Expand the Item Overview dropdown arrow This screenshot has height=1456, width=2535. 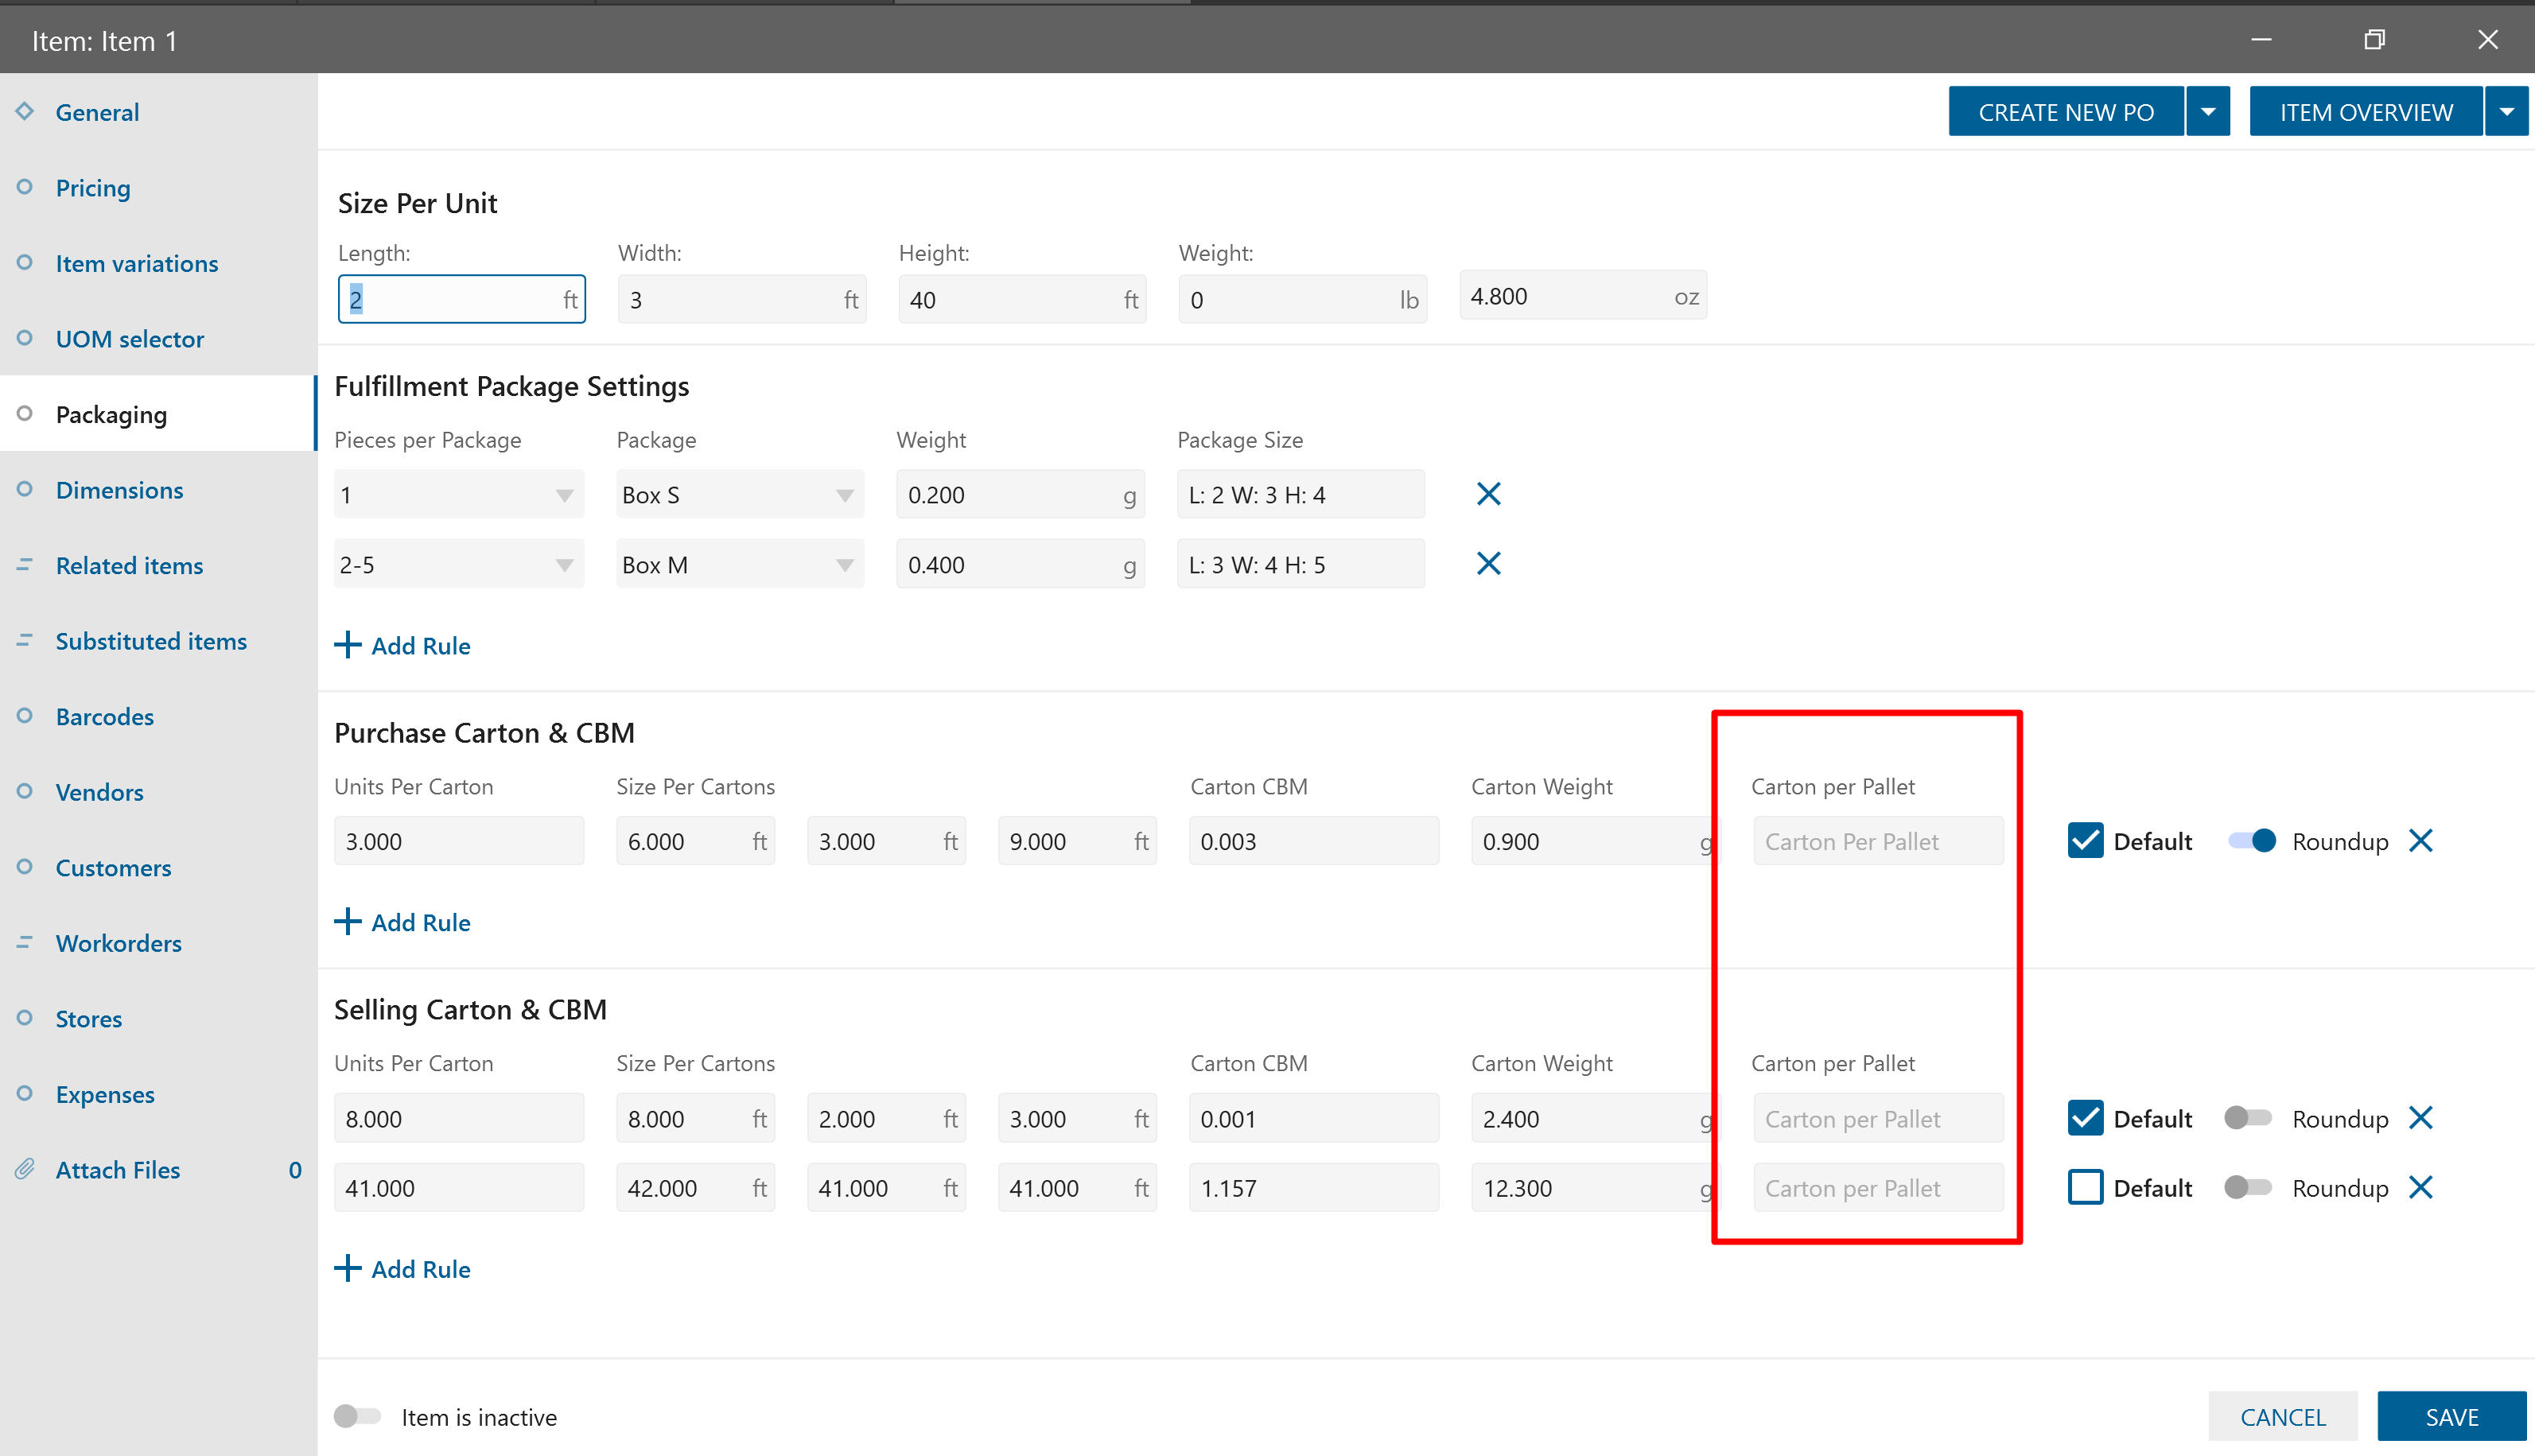pyautogui.click(x=2506, y=112)
